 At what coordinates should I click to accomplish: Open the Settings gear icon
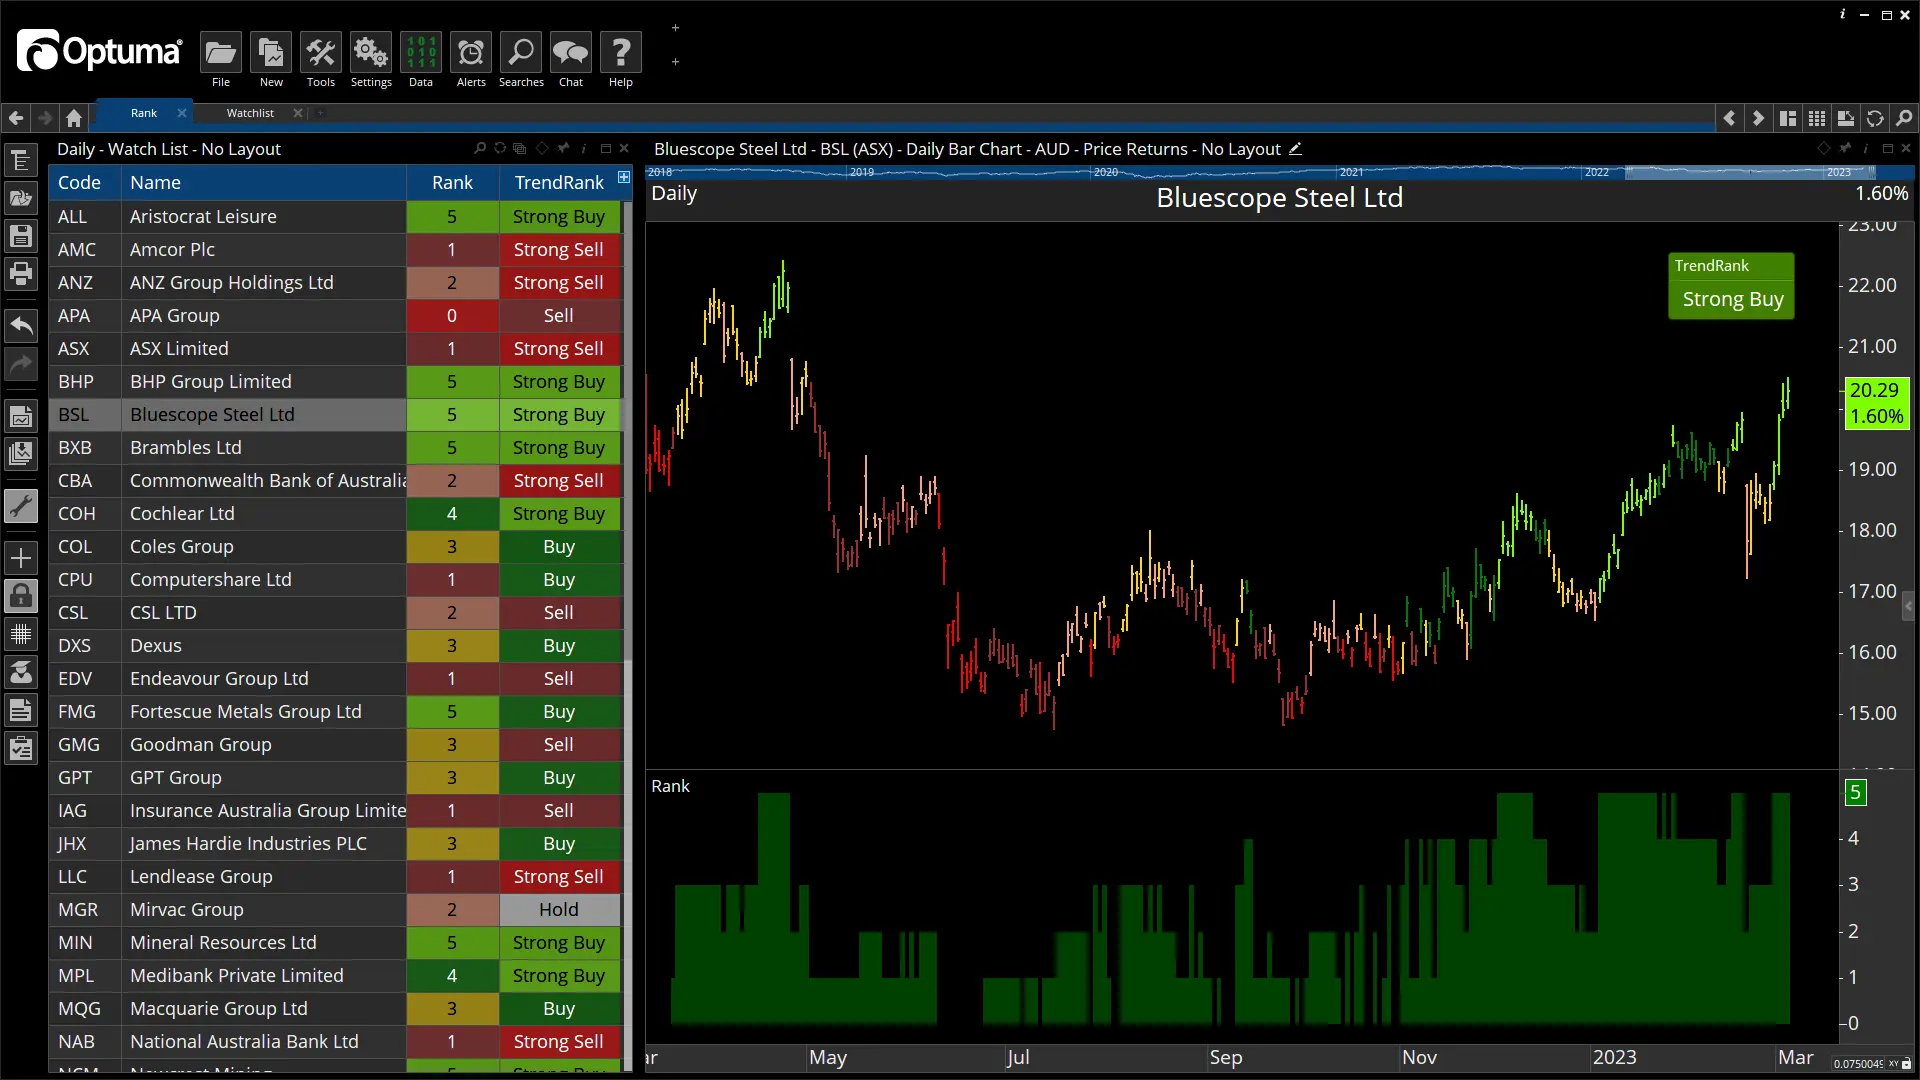click(371, 53)
